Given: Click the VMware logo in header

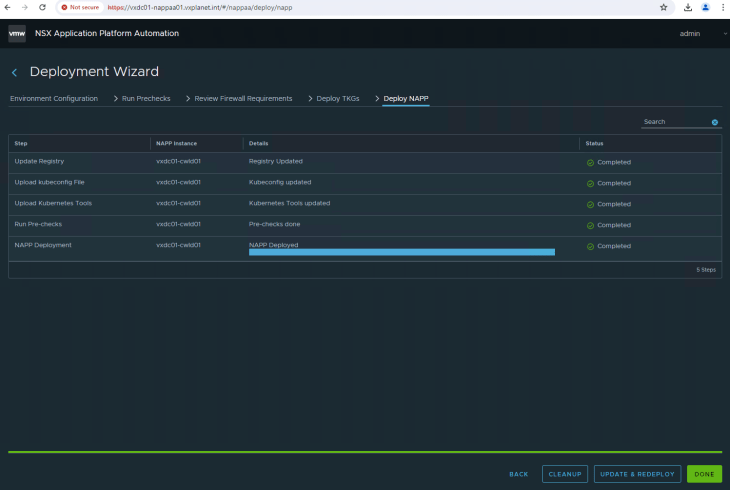Looking at the screenshot, I should point(17,33).
